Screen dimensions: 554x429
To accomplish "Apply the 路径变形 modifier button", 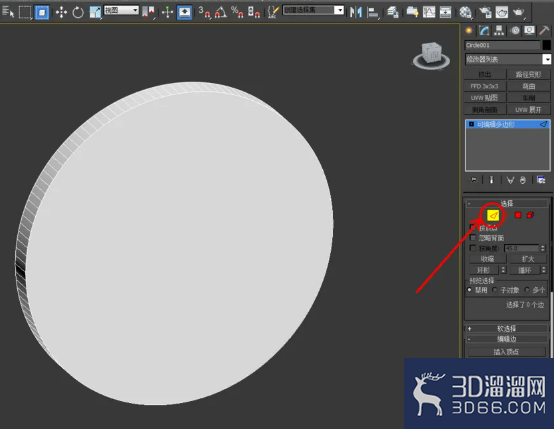I will pyautogui.click(x=529, y=74).
